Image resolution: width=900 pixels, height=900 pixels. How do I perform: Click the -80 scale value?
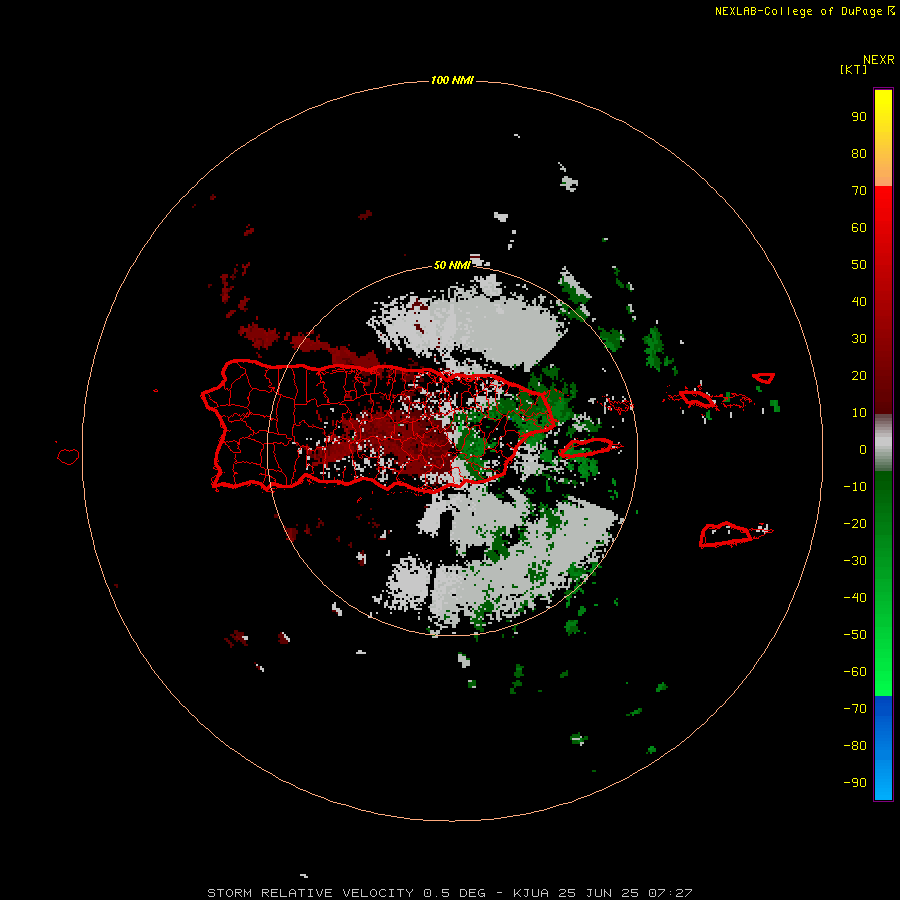pos(855,746)
